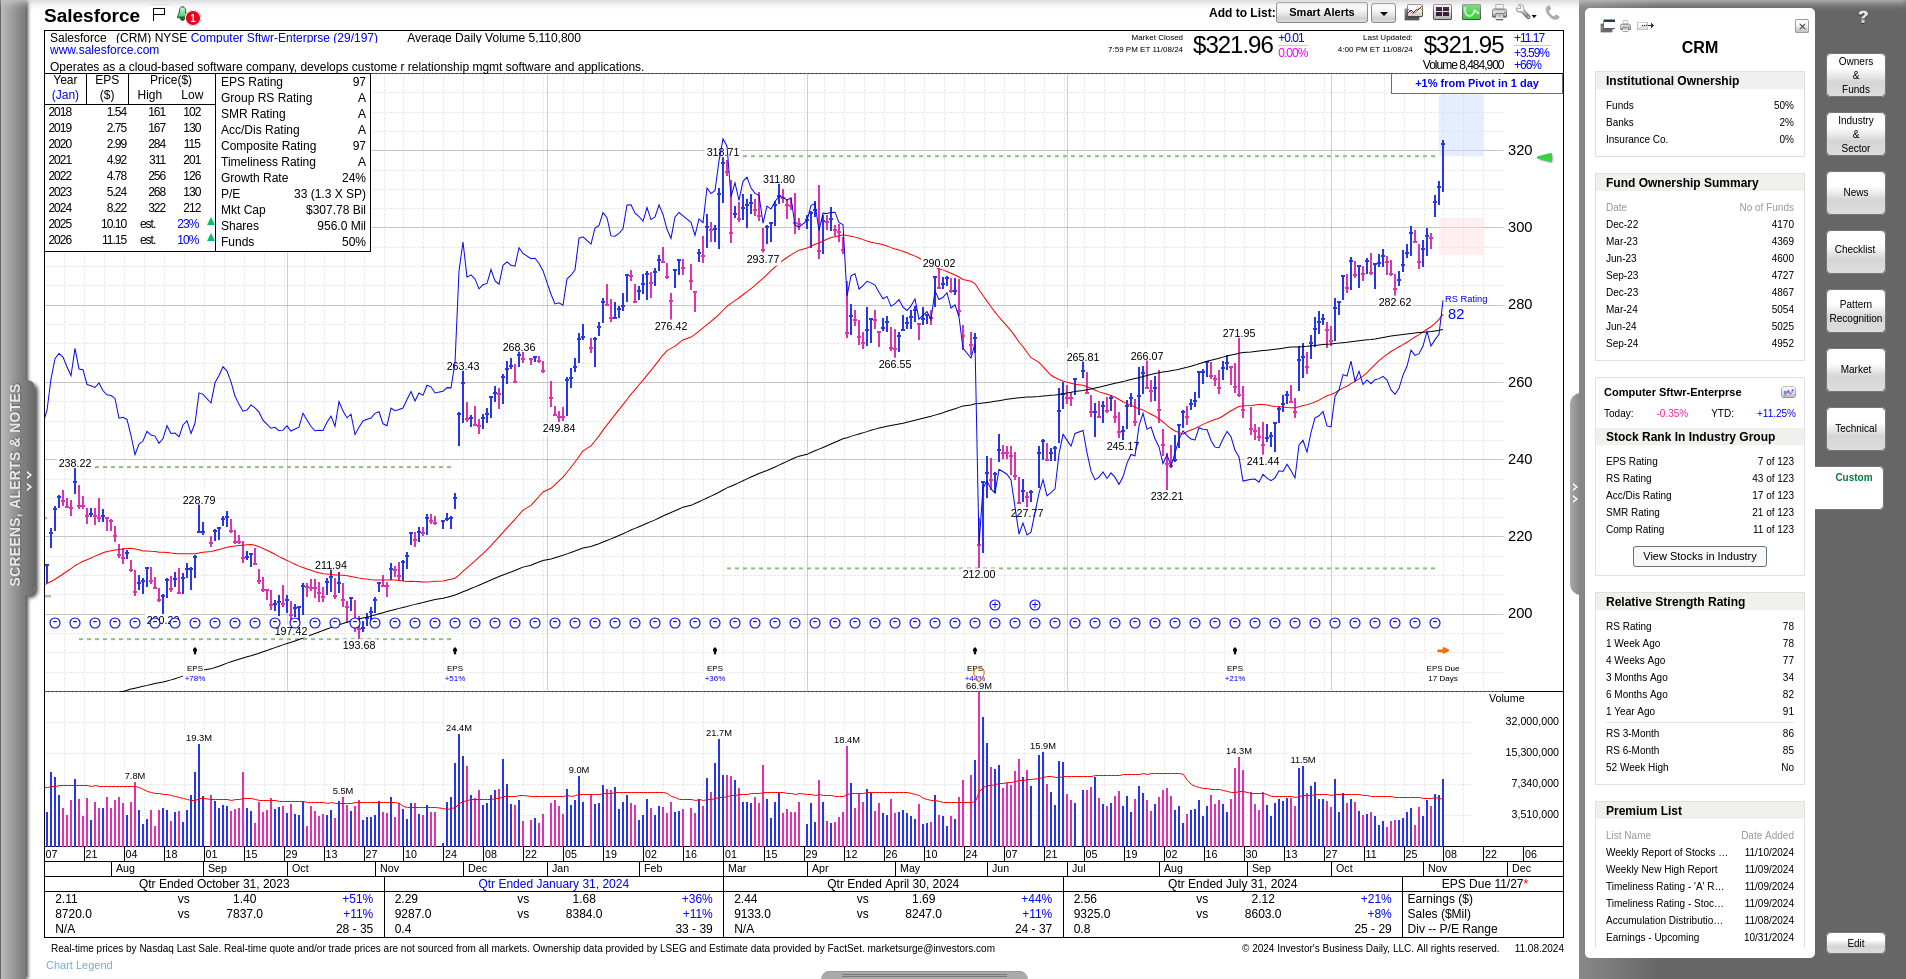The height and width of the screenshot is (979, 1906).
Task: Open the Chart Legend link
Action: [x=79, y=965]
